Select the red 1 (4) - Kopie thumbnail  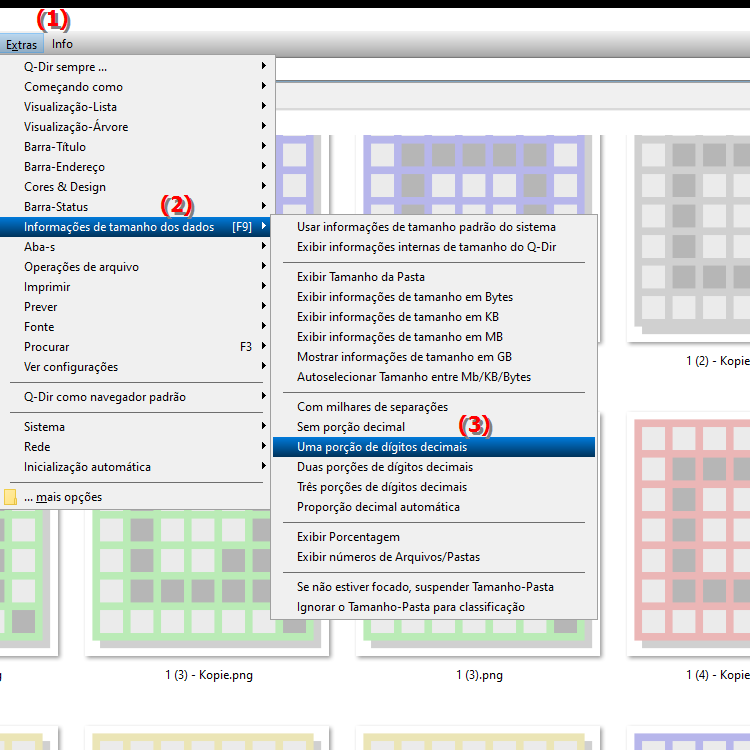(689, 533)
